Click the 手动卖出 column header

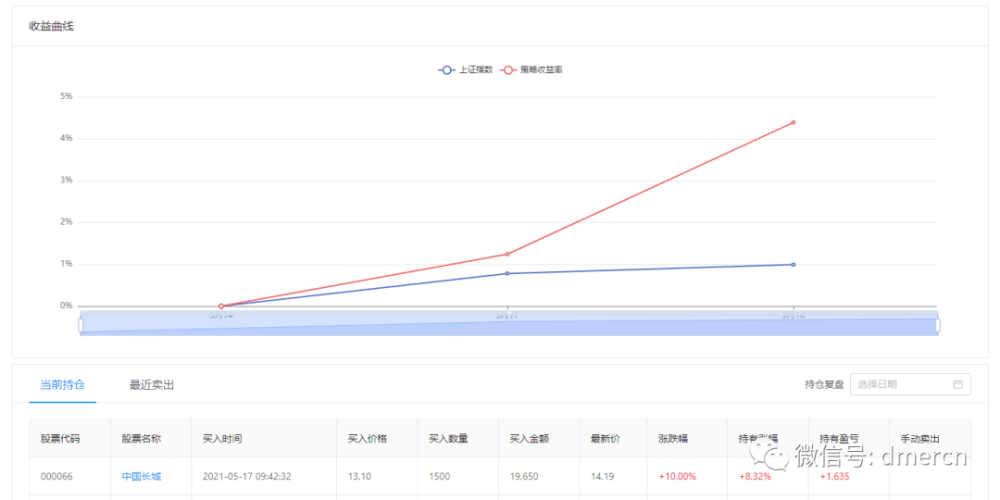(920, 439)
